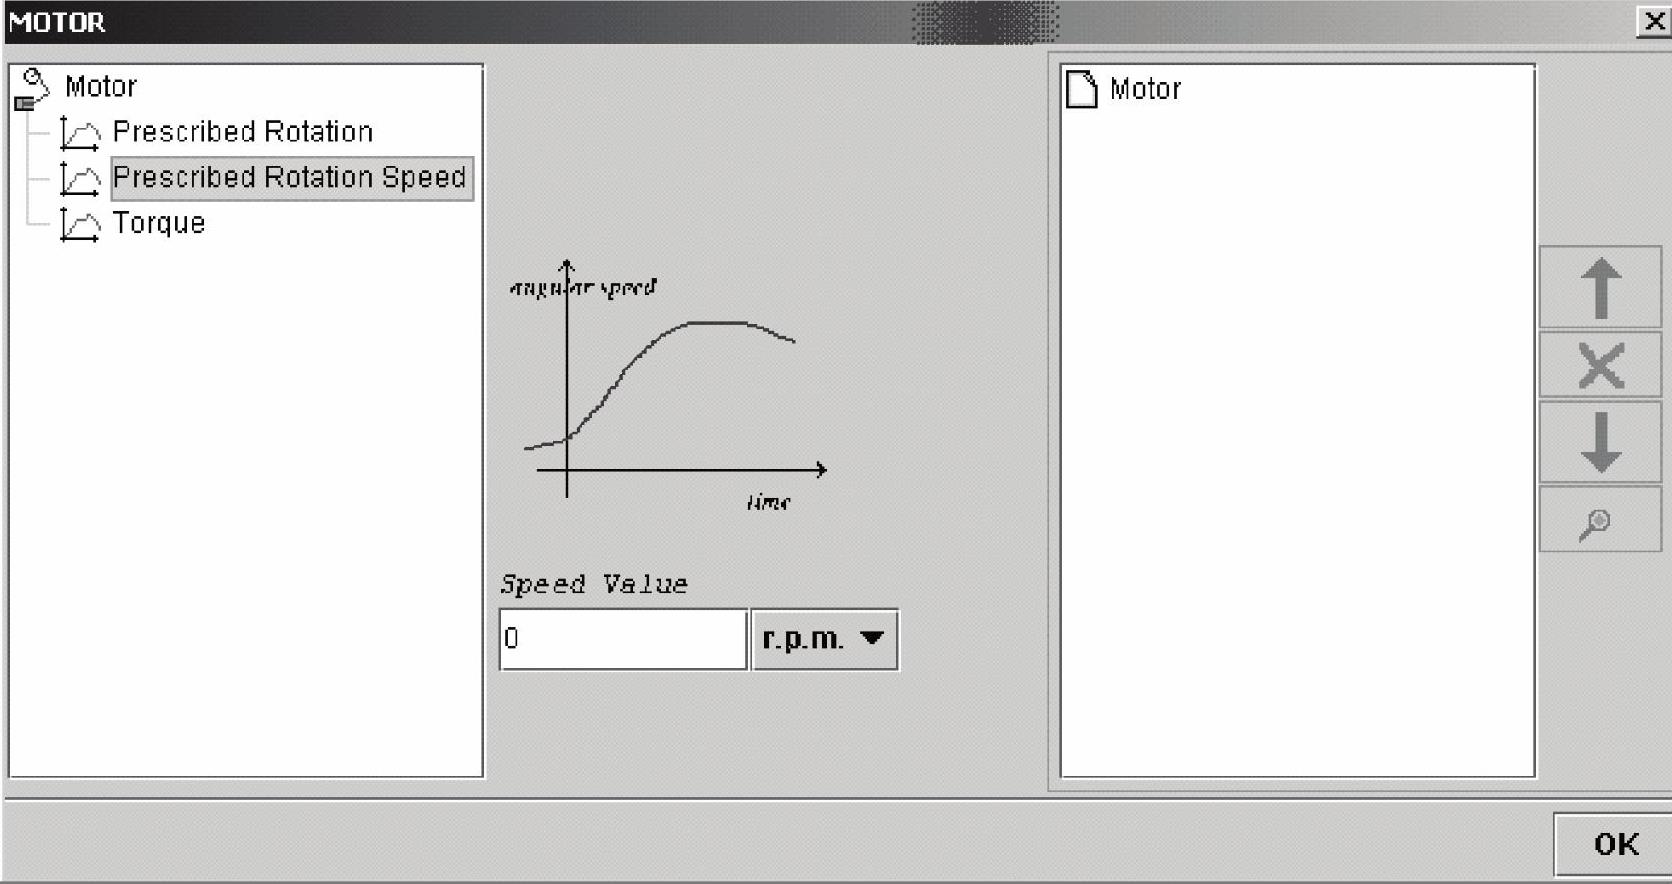The width and height of the screenshot is (1672, 884).
Task: Click the MOTOR dialog title bar
Action: click(x=500, y=21)
